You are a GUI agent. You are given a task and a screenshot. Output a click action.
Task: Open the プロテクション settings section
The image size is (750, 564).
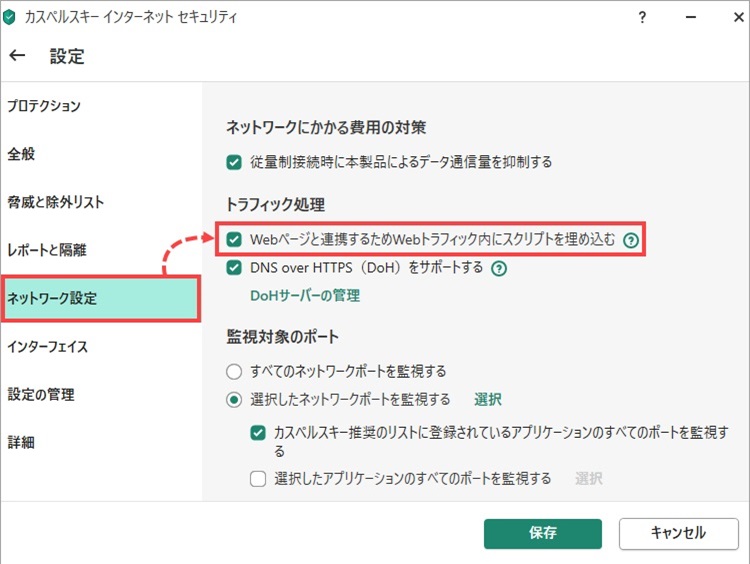point(44,106)
